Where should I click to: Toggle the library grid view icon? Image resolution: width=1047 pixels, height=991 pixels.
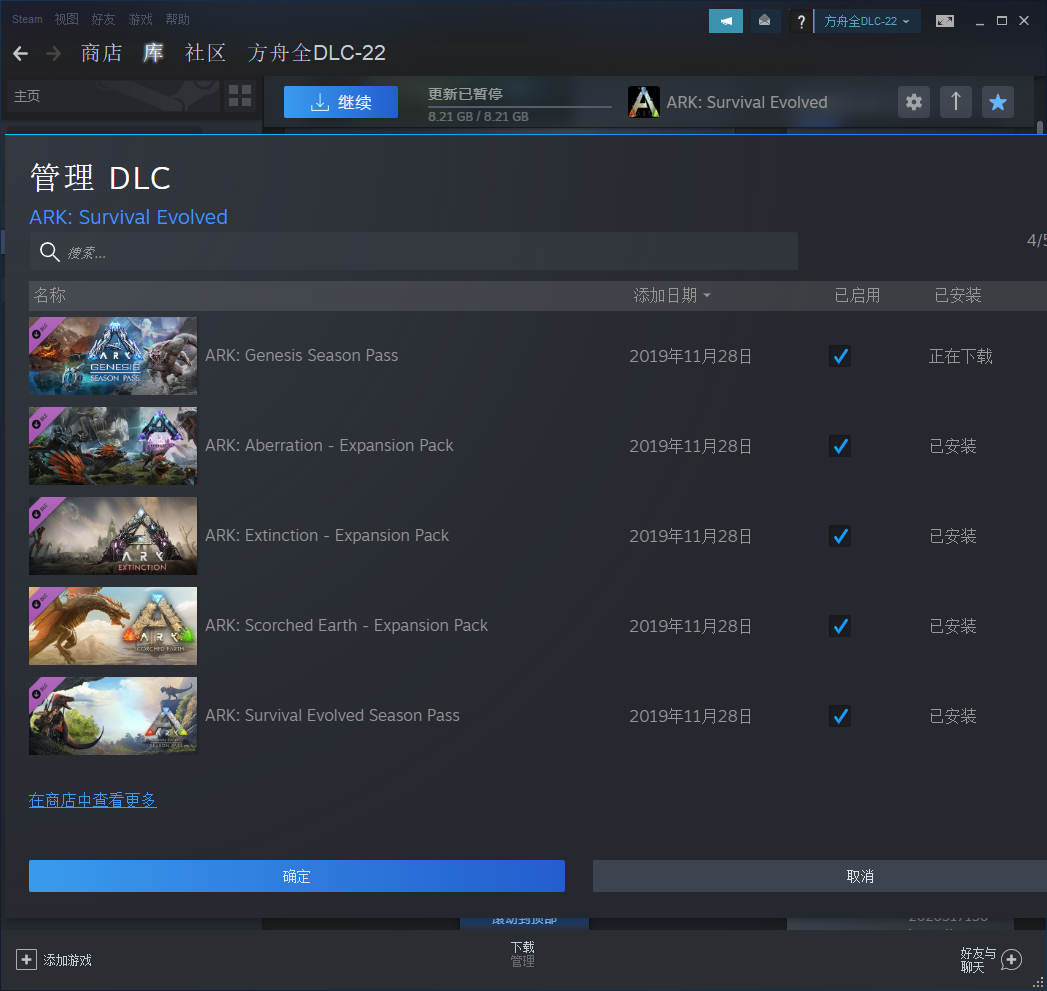click(240, 95)
